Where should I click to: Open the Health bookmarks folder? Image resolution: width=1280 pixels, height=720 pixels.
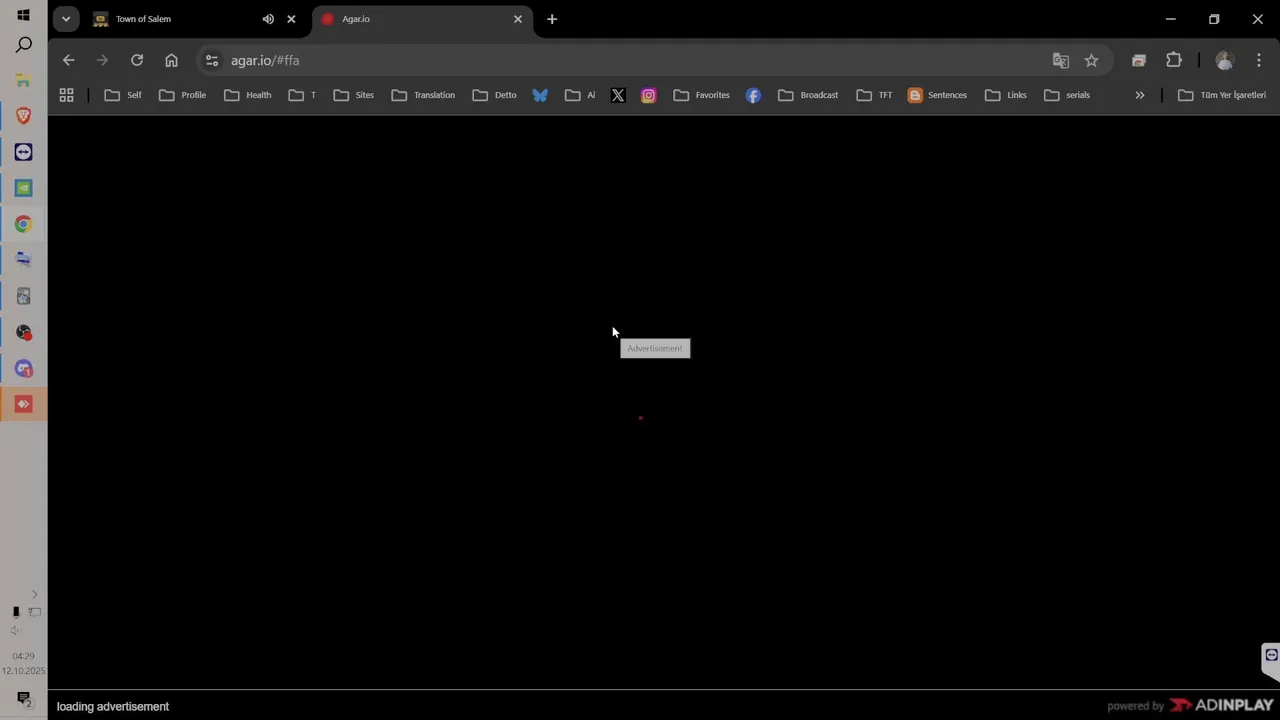click(248, 95)
